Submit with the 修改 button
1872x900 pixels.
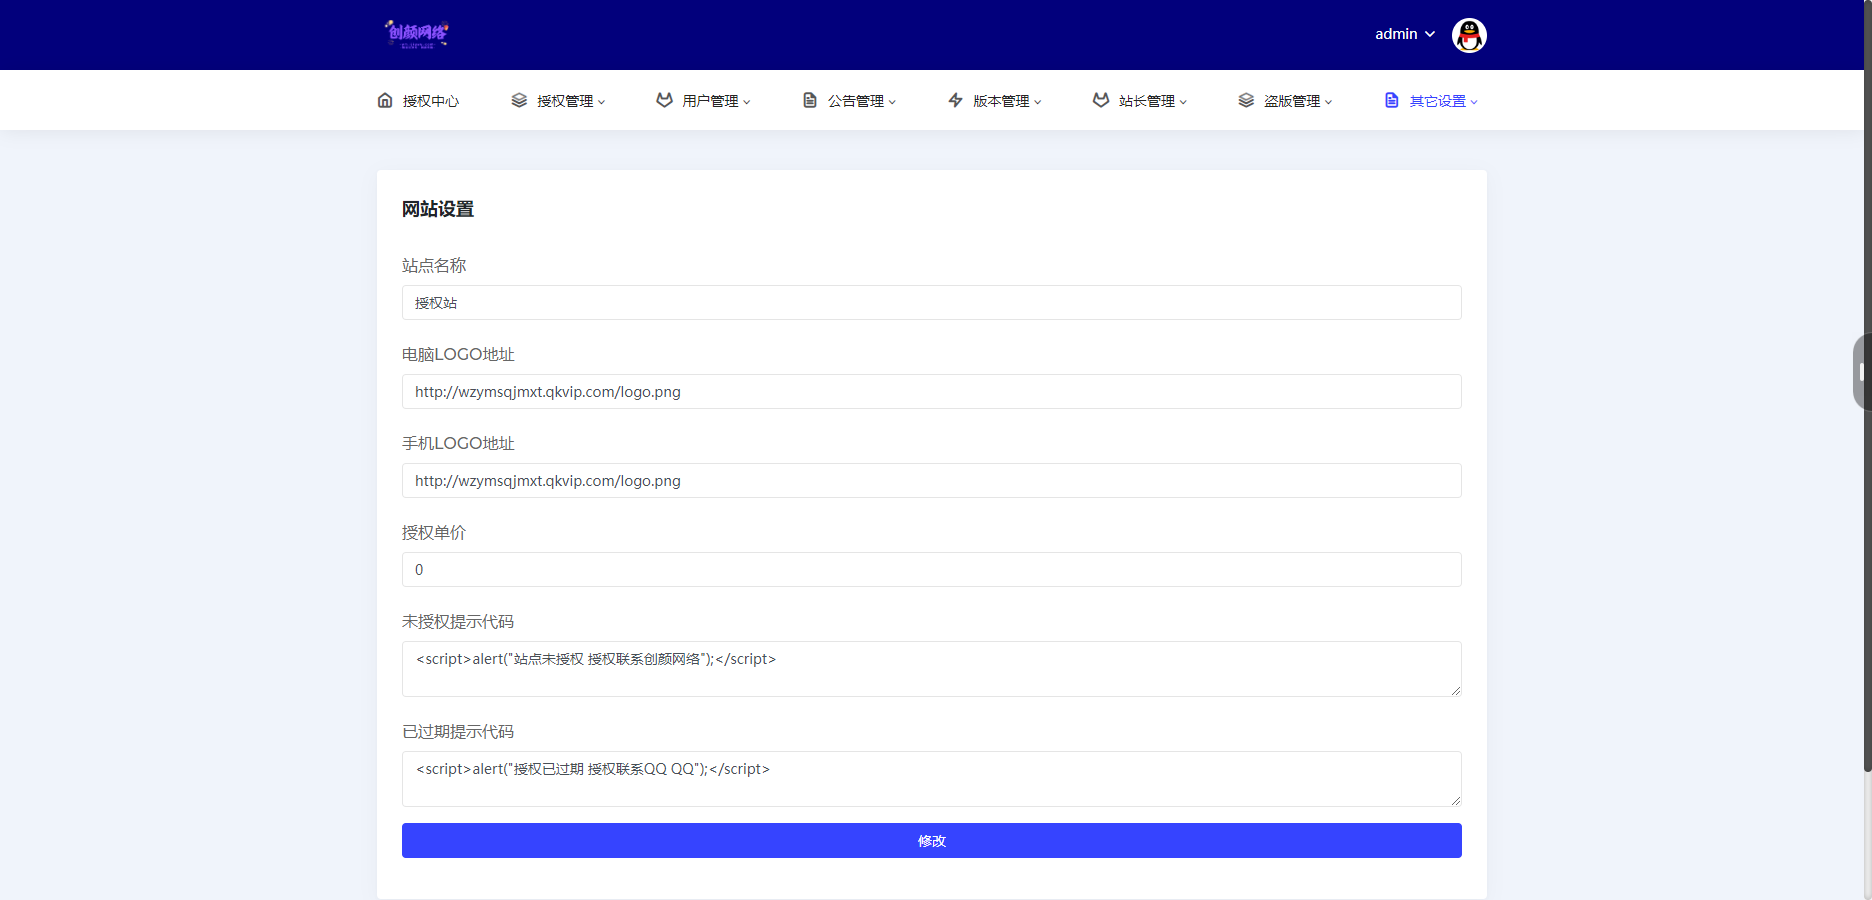pos(932,841)
